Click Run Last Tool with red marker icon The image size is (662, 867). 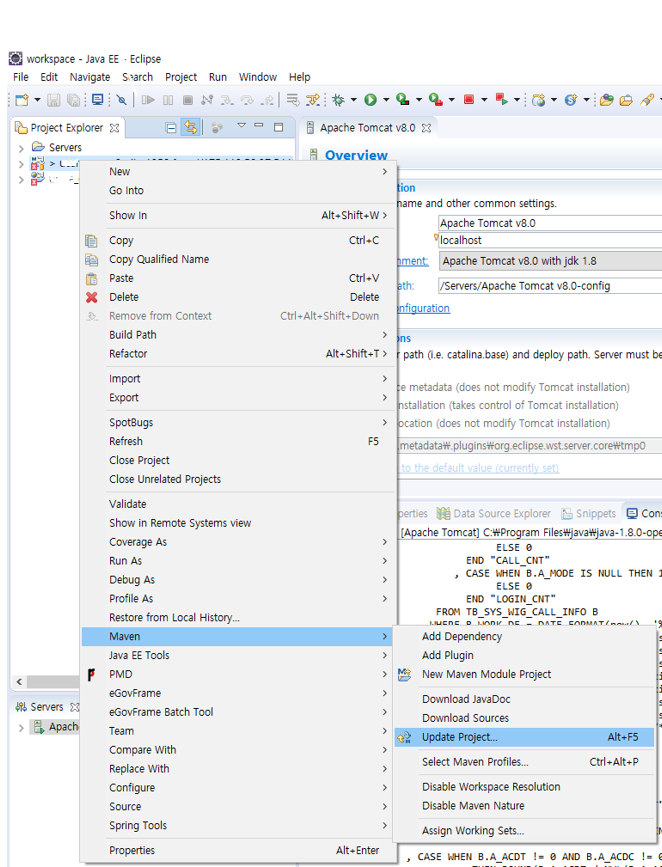436,100
